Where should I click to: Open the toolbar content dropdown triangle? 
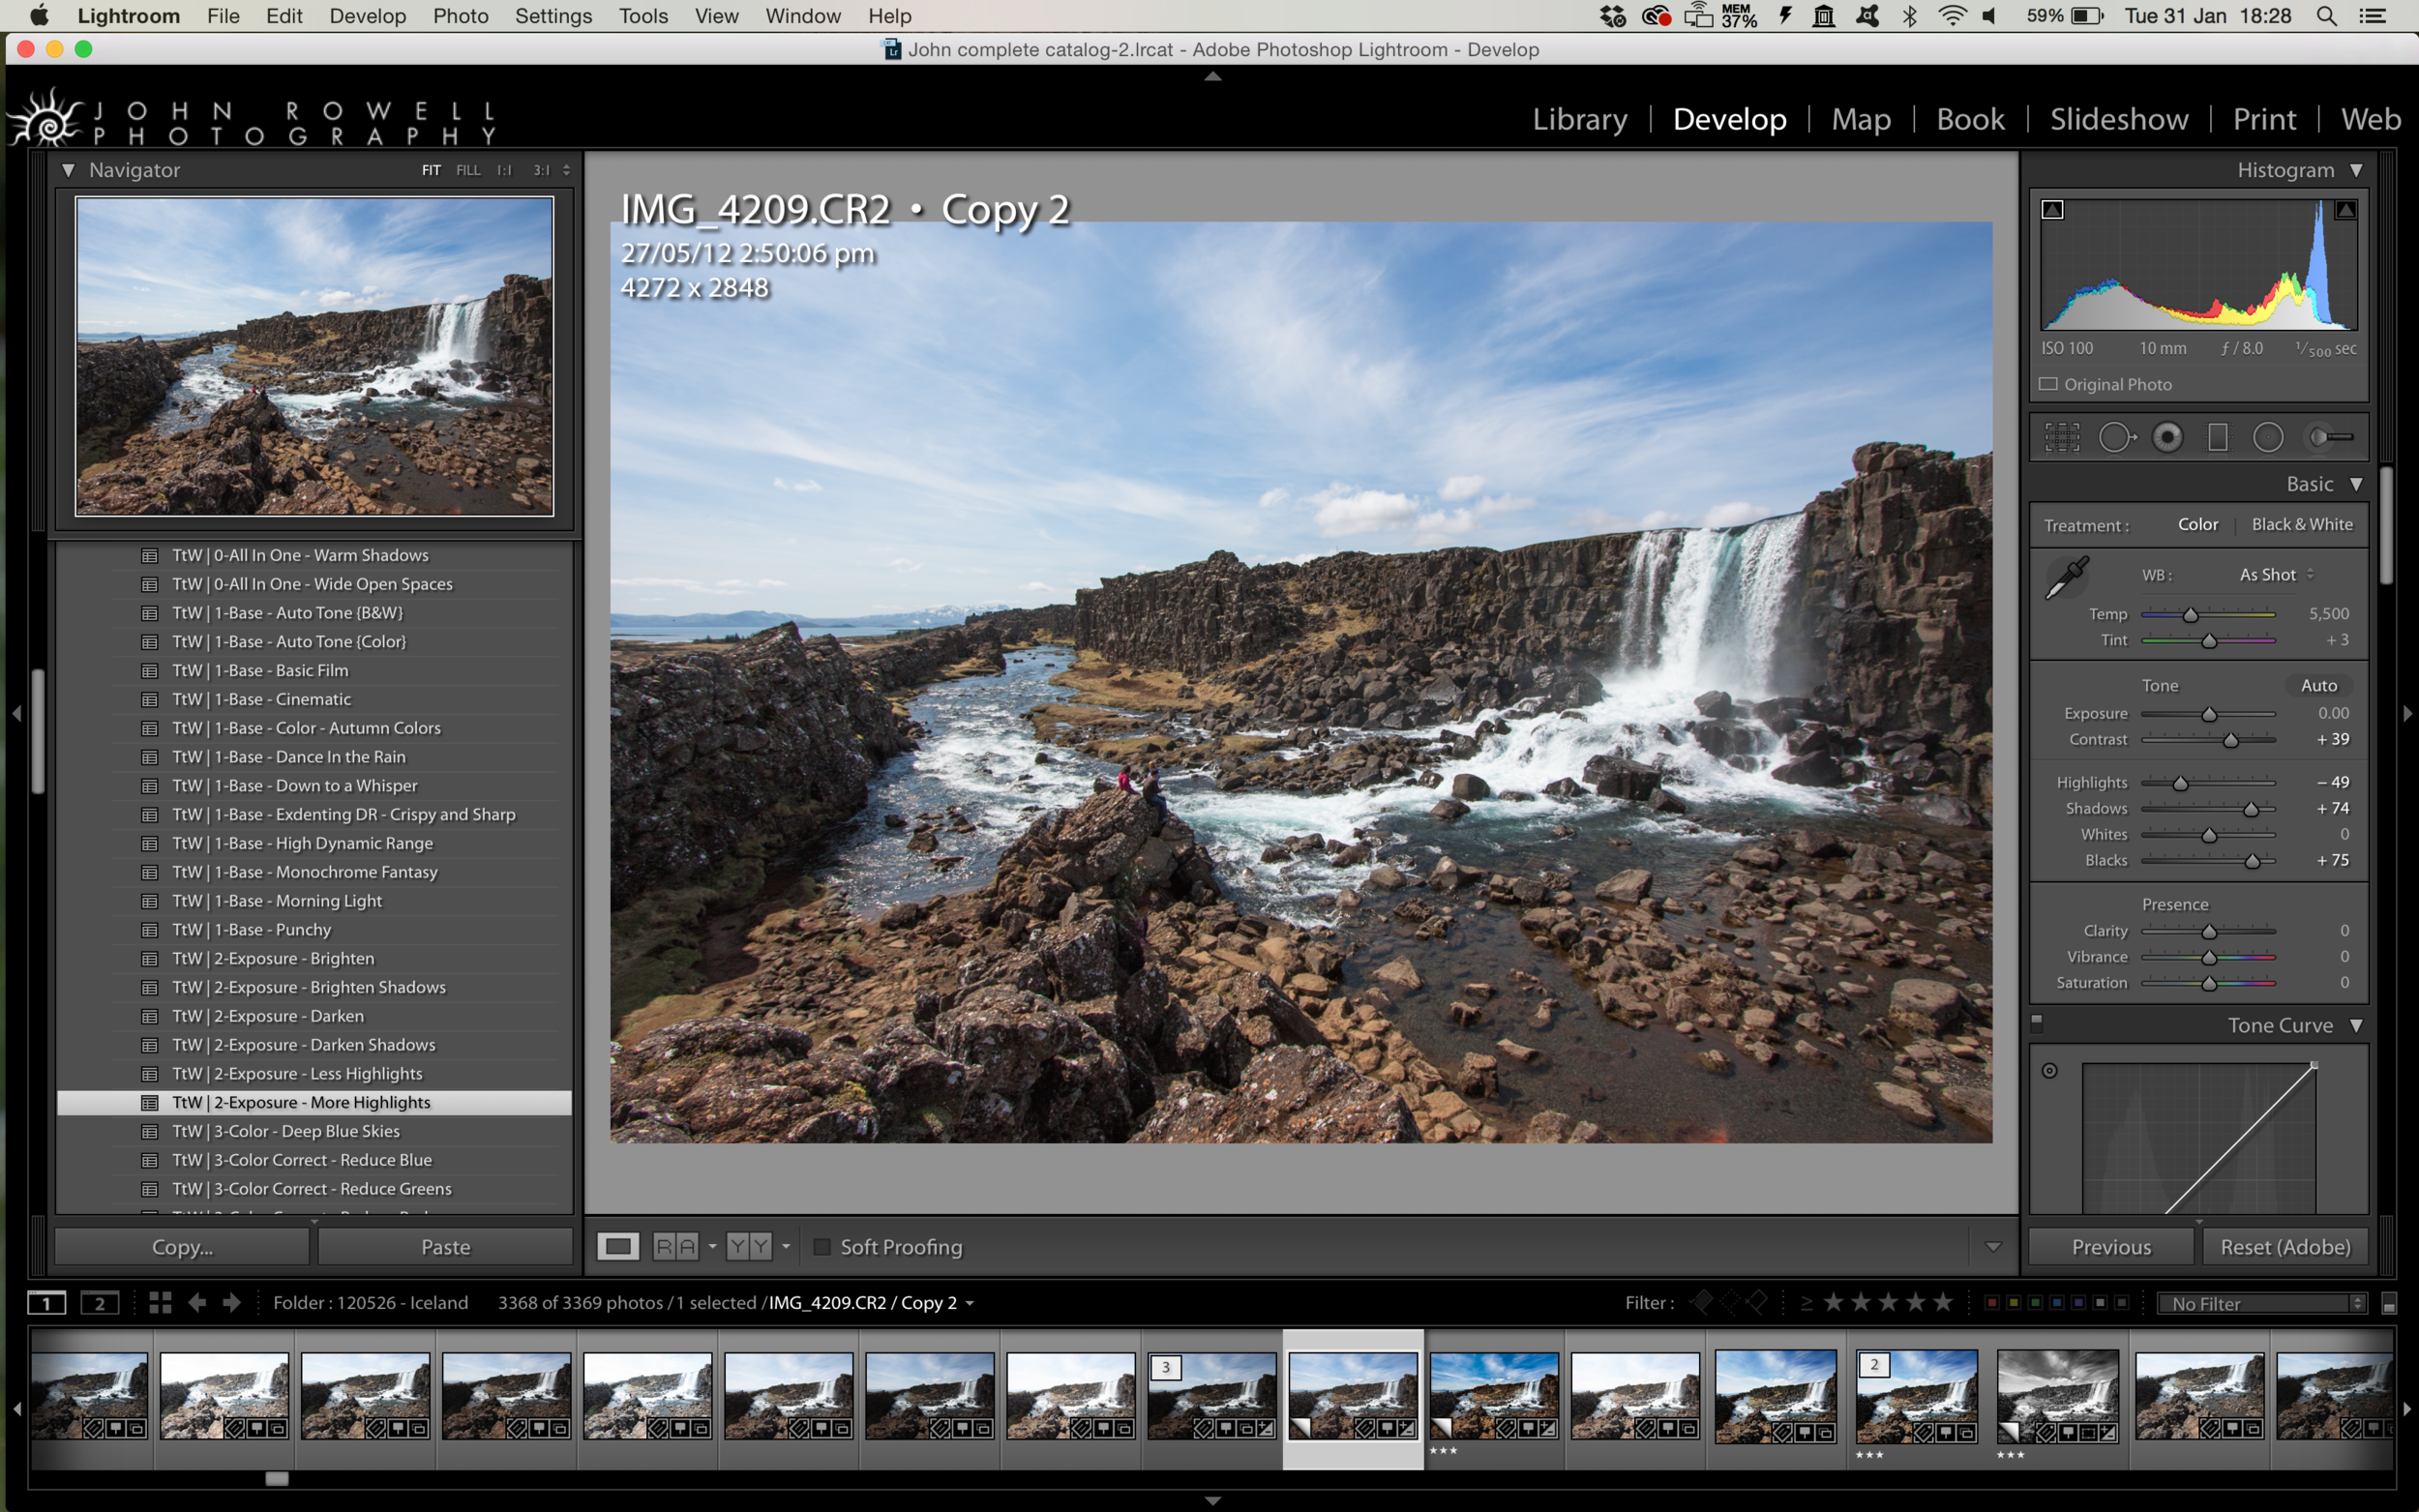pyautogui.click(x=1993, y=1247)
